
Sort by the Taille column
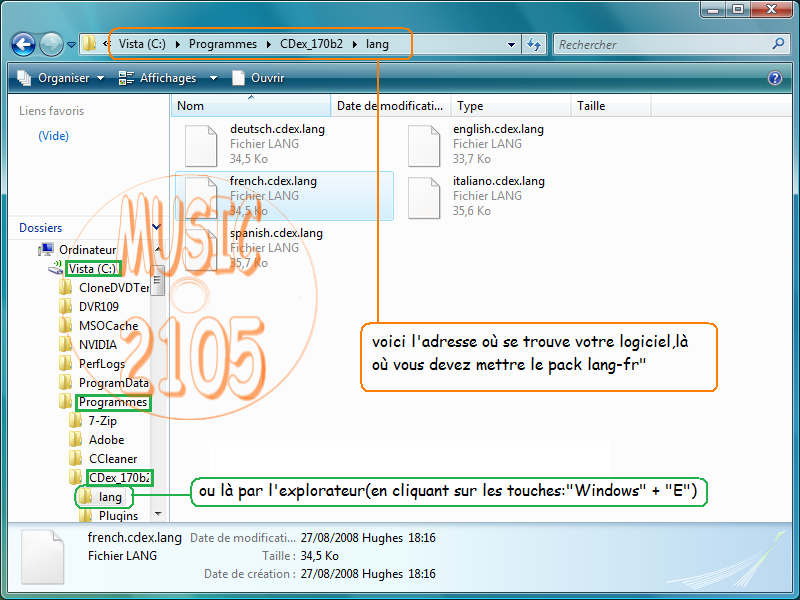point(610,106)
